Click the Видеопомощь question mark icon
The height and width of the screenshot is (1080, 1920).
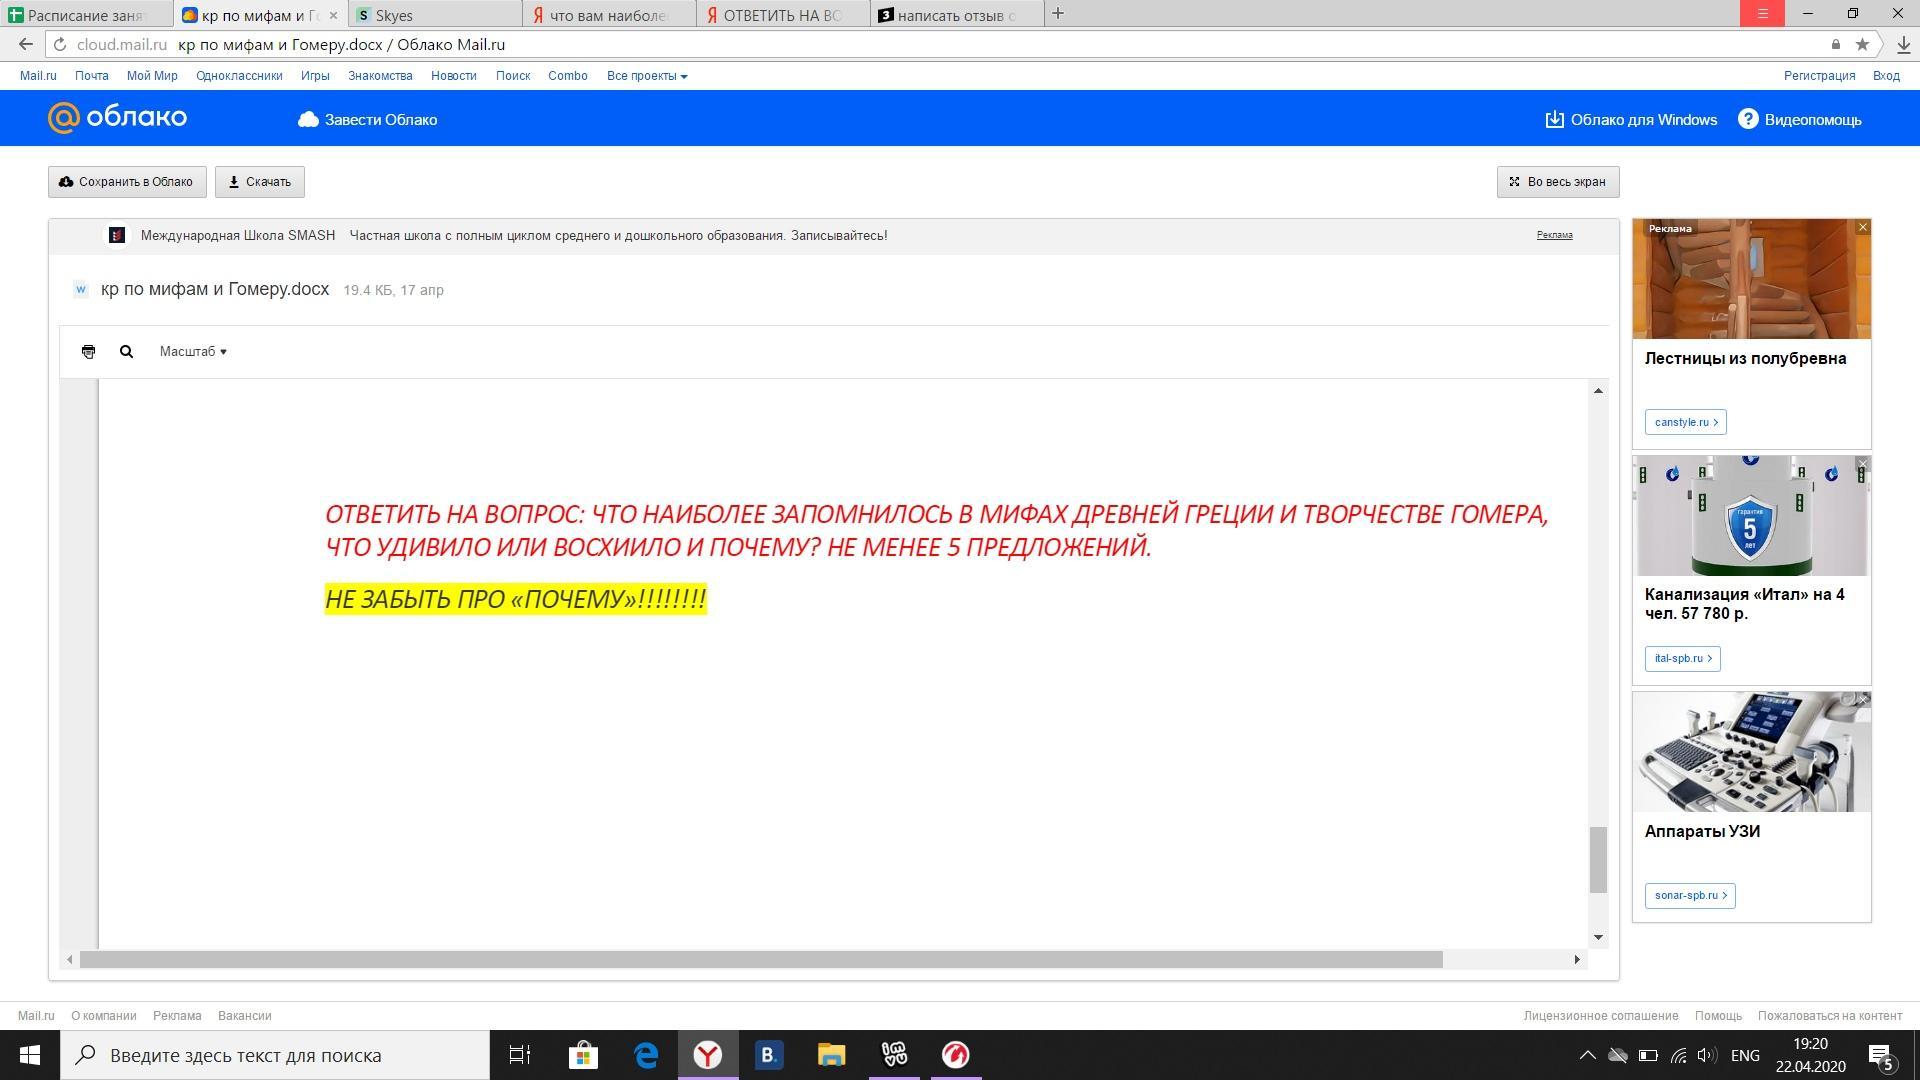click(1747, 119)
